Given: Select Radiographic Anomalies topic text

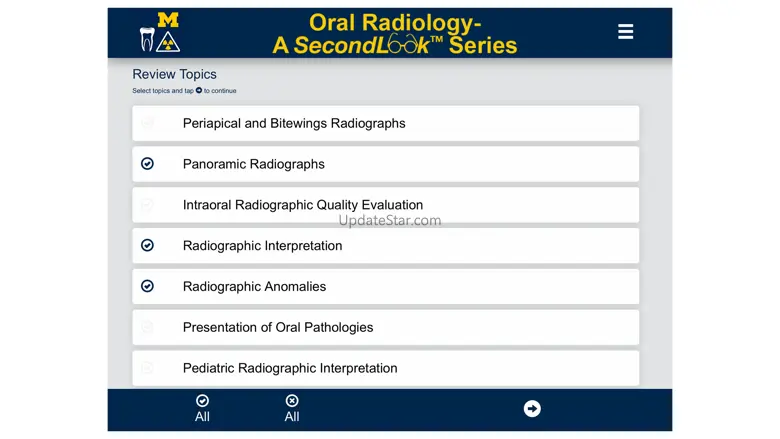Looking at the screenshot, I should (x=255, y=286).
